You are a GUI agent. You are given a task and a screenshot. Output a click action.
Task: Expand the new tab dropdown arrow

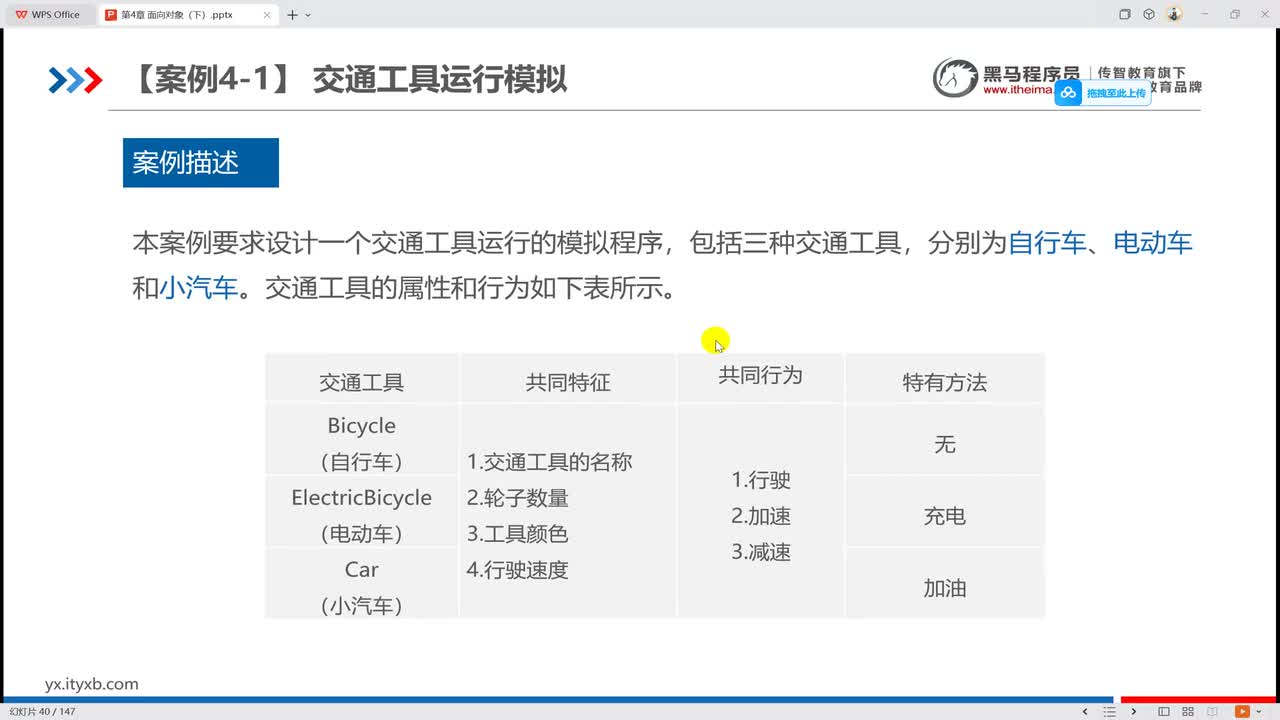click(x=308, y=15)
